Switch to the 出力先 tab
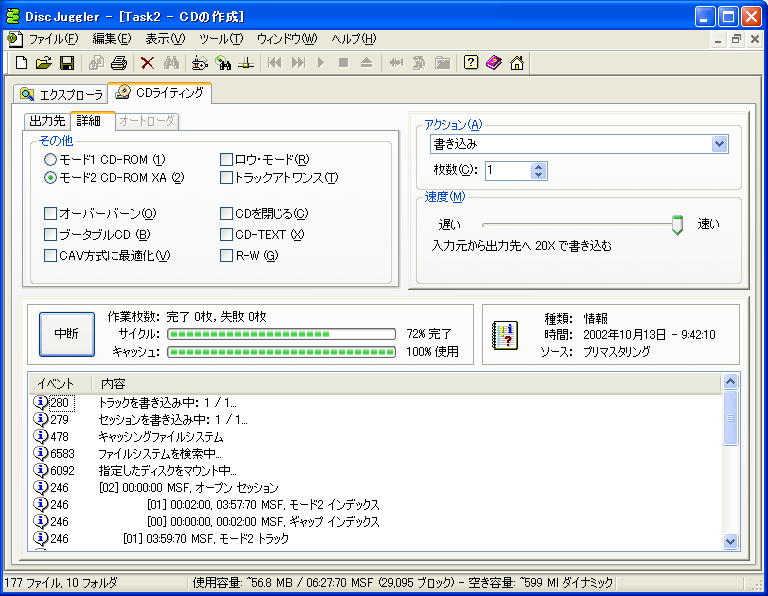 coord(47,121)
